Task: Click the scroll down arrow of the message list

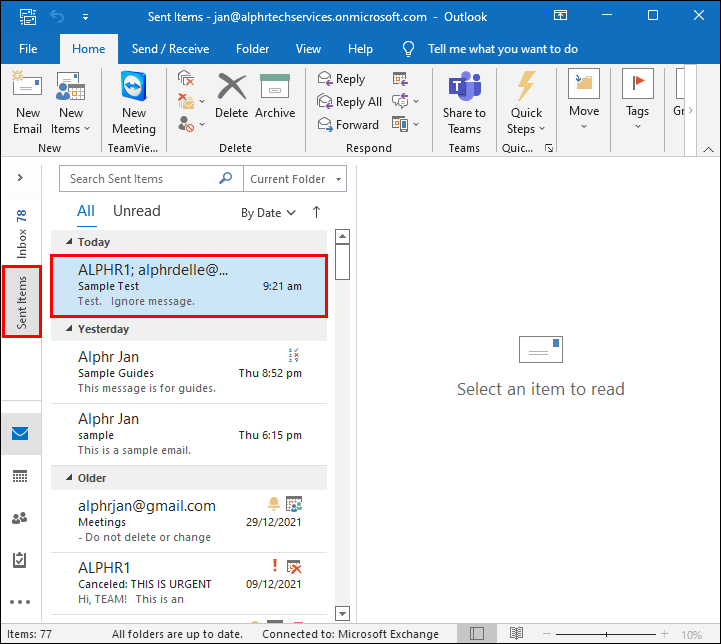Action: click(342, 613)
